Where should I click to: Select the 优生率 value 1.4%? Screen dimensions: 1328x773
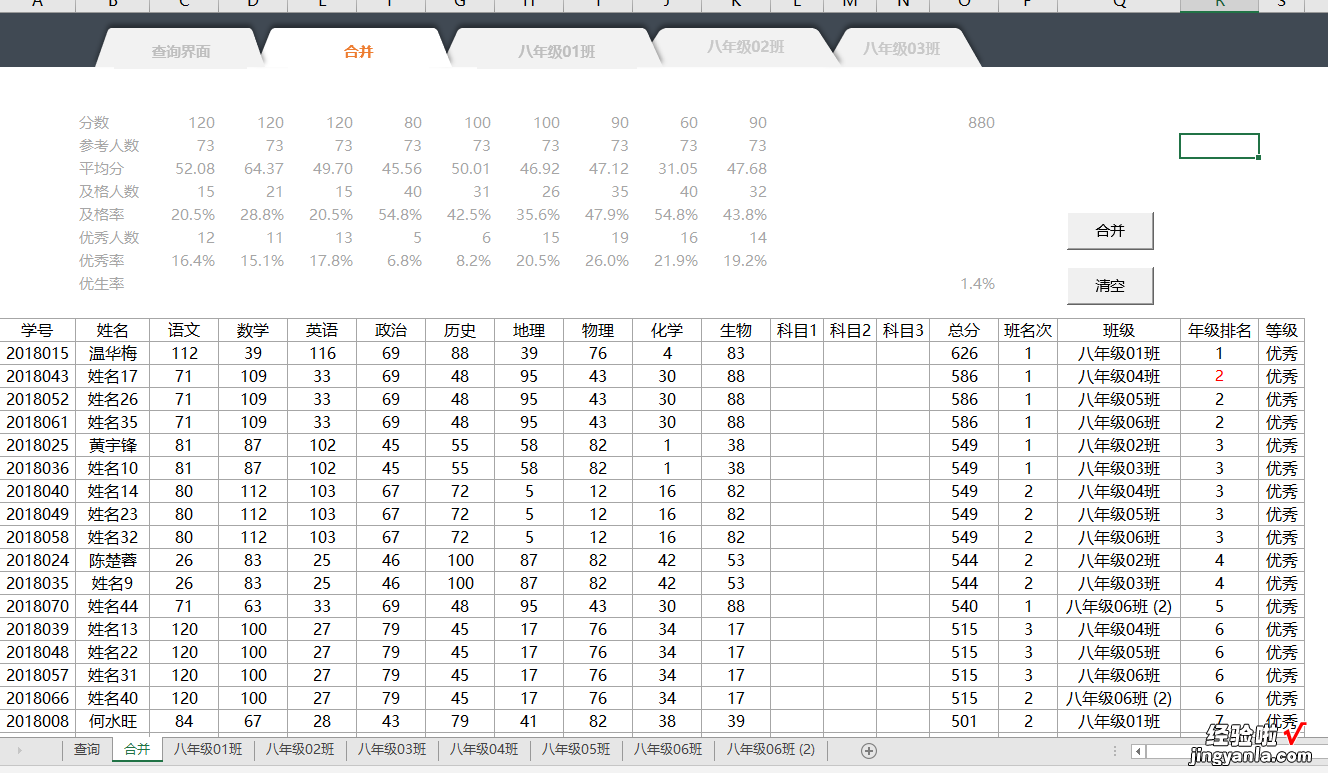click(x=977, y=283)
